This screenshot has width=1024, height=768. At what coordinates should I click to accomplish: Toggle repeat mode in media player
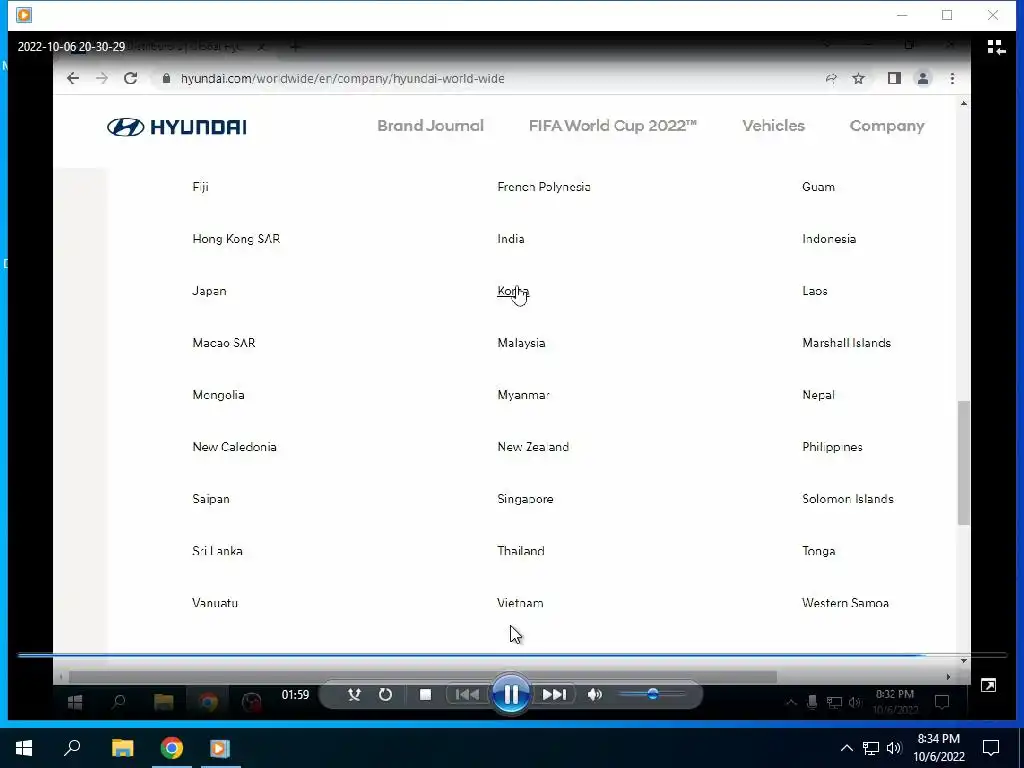[x=385, y=694]
